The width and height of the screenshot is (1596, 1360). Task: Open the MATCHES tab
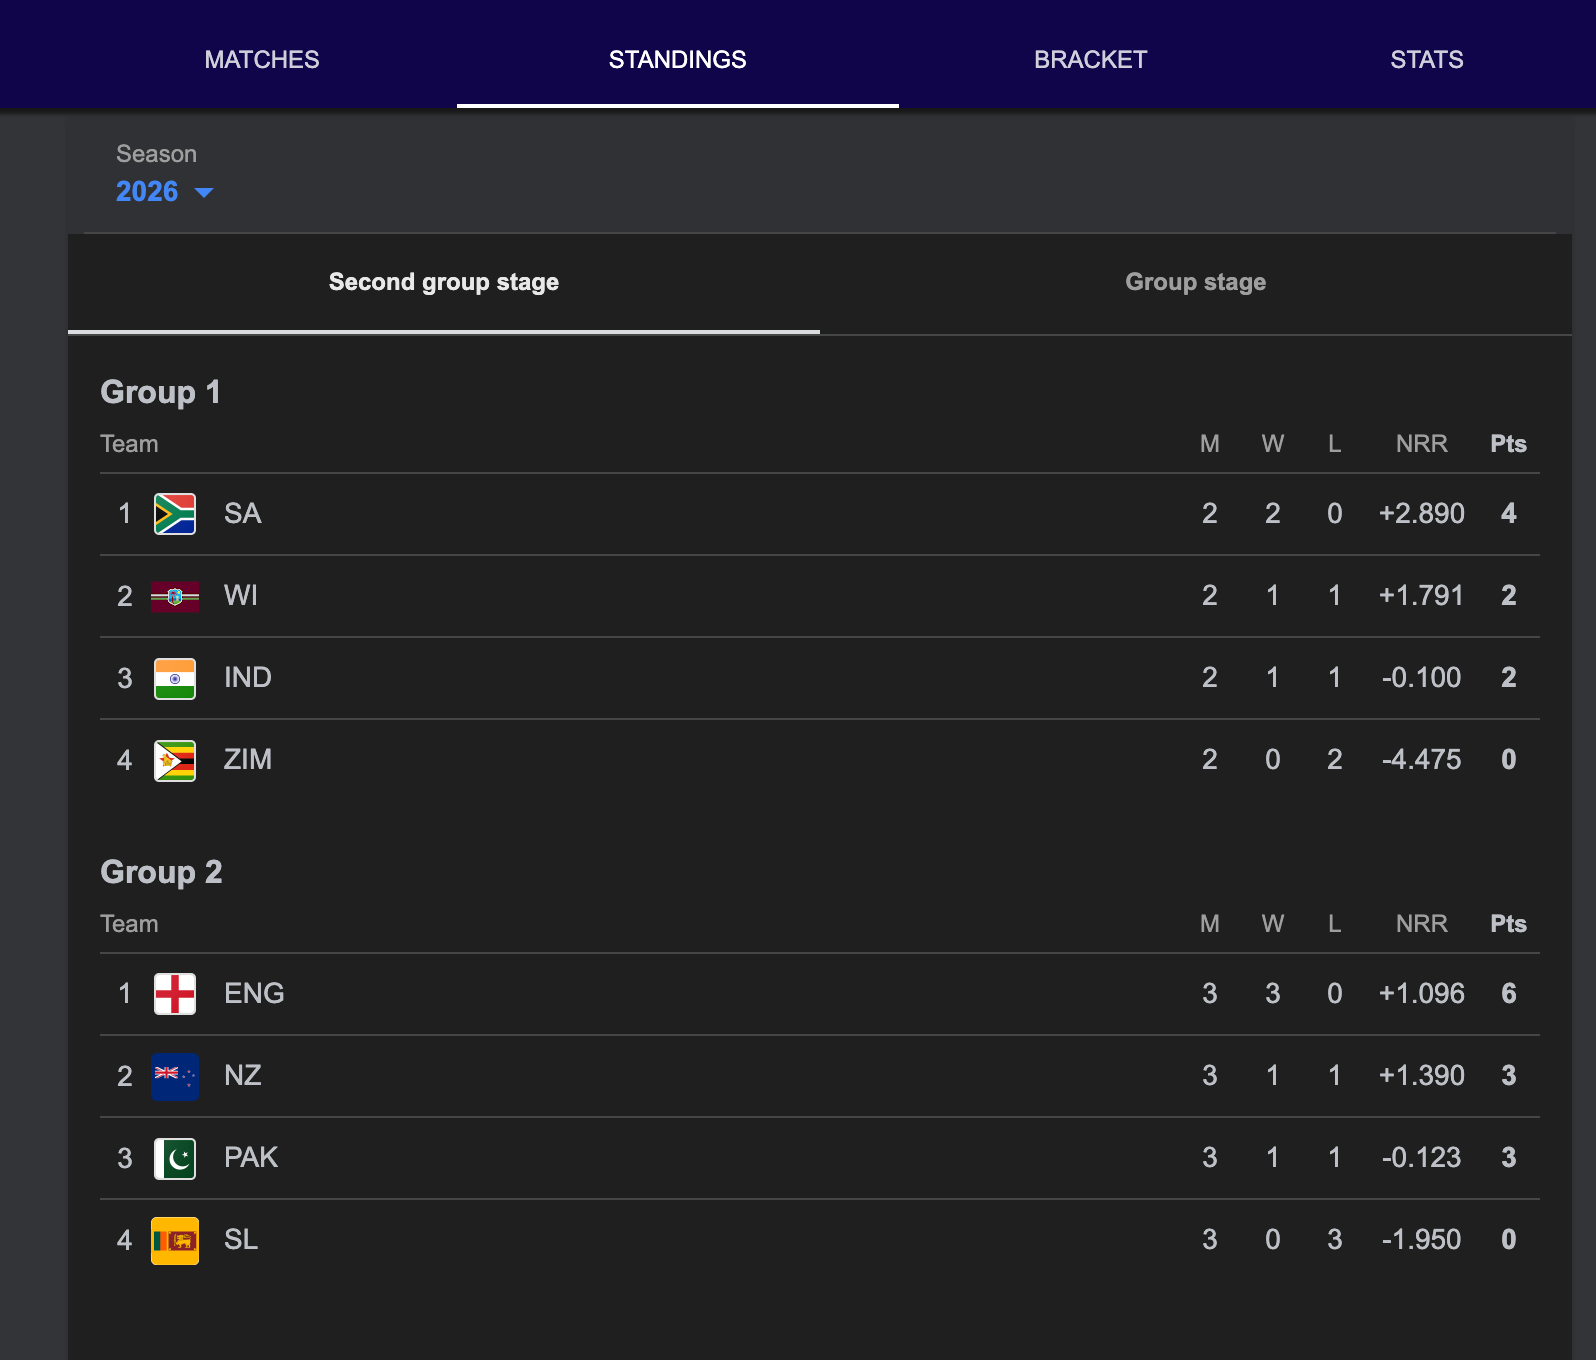(x=261, y=59)
